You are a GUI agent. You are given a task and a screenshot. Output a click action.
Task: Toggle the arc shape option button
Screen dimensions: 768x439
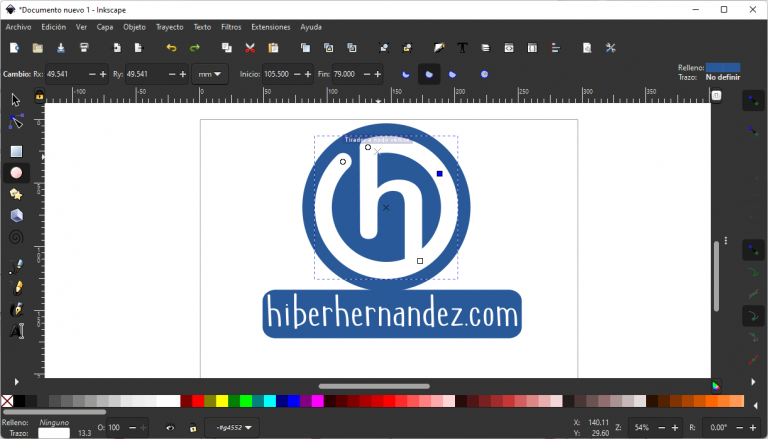[453, 74]
